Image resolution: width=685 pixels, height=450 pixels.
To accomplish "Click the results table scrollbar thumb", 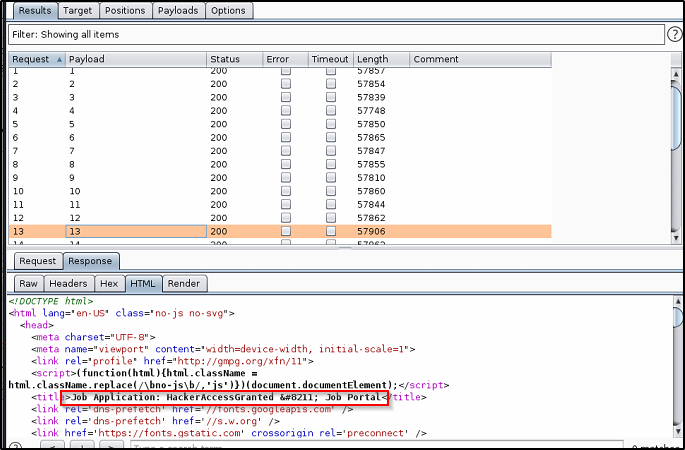I will pos(676,117).
